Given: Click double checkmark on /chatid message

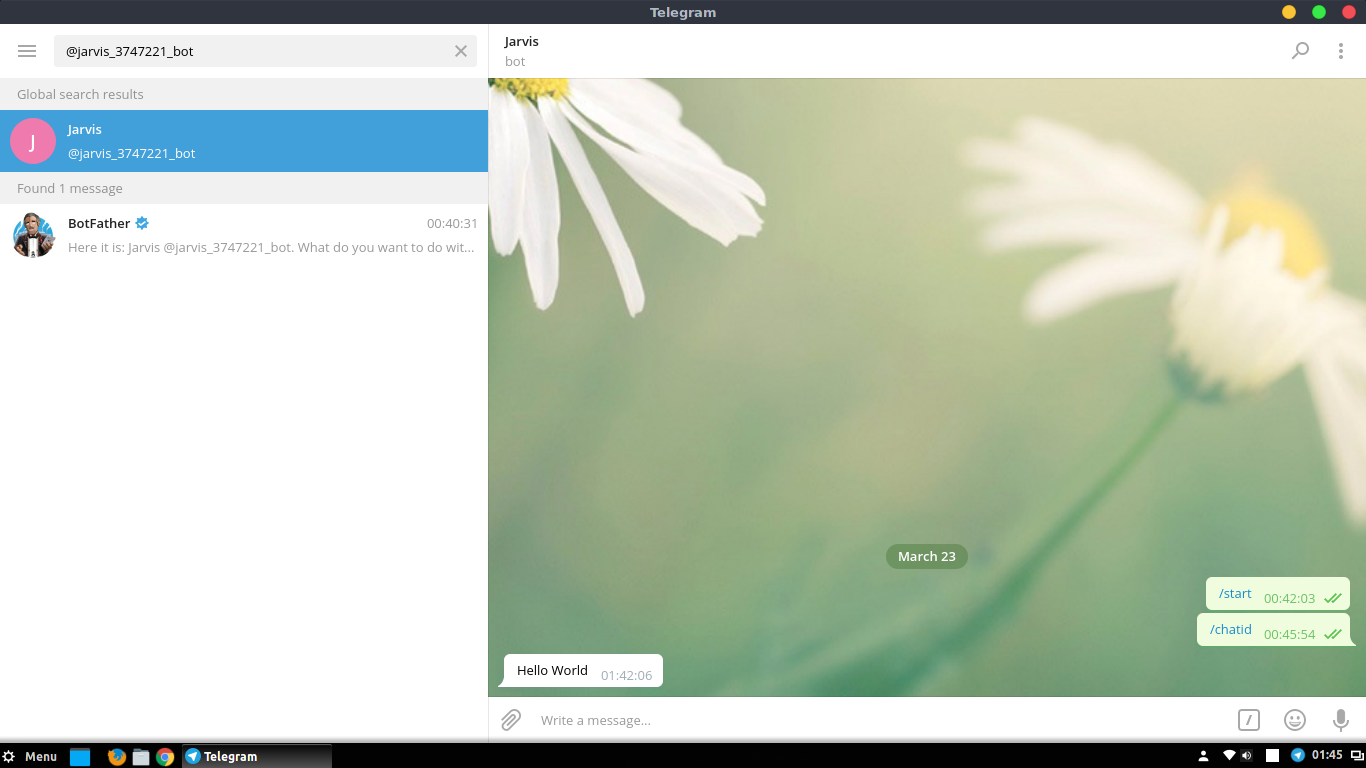Looking at the screenshot, I should pyautogui.click(x=1333, y=634).
